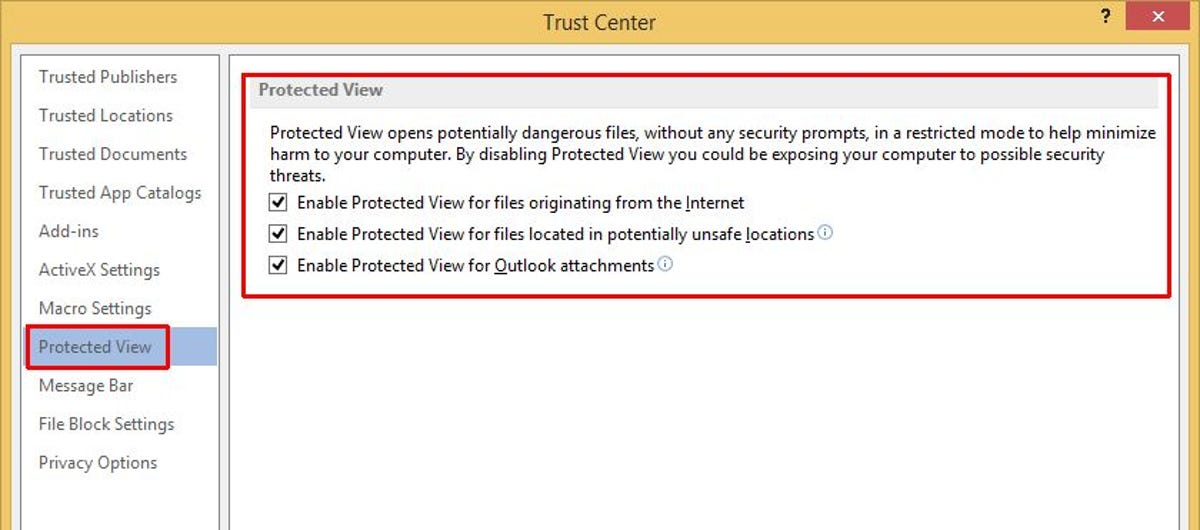Click the info icon beside unsafe locations
The height and width of the screenshot is (530, 1200).
coord(825,233)
